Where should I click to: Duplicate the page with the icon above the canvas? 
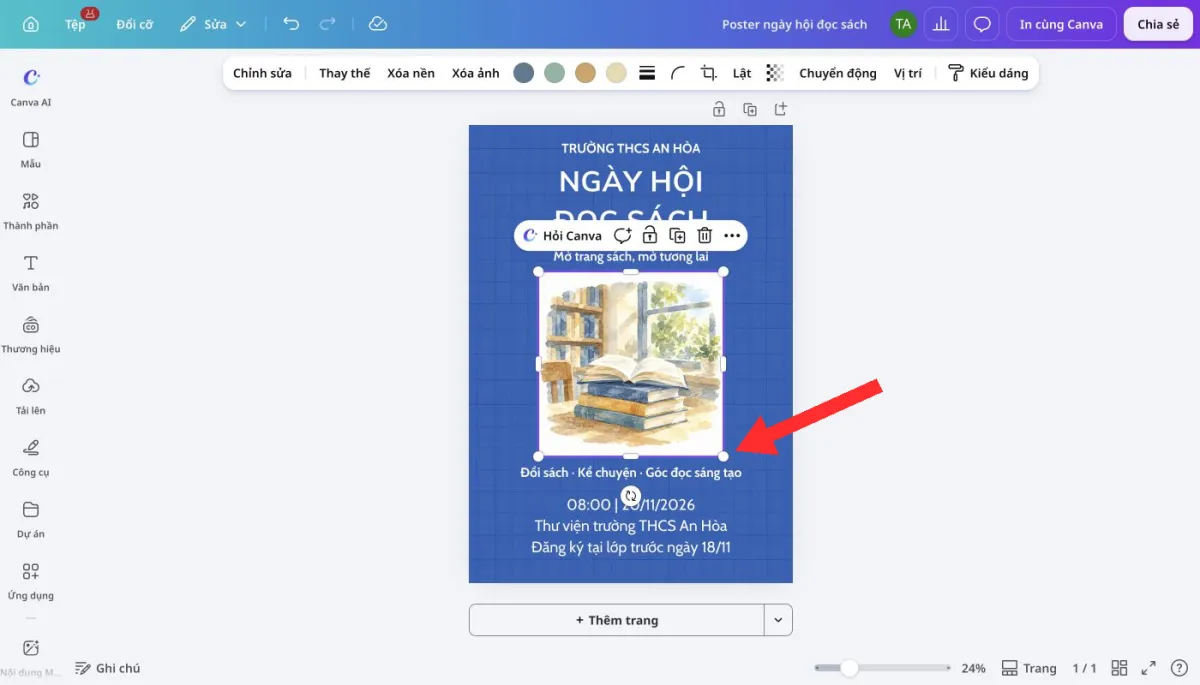750,109
